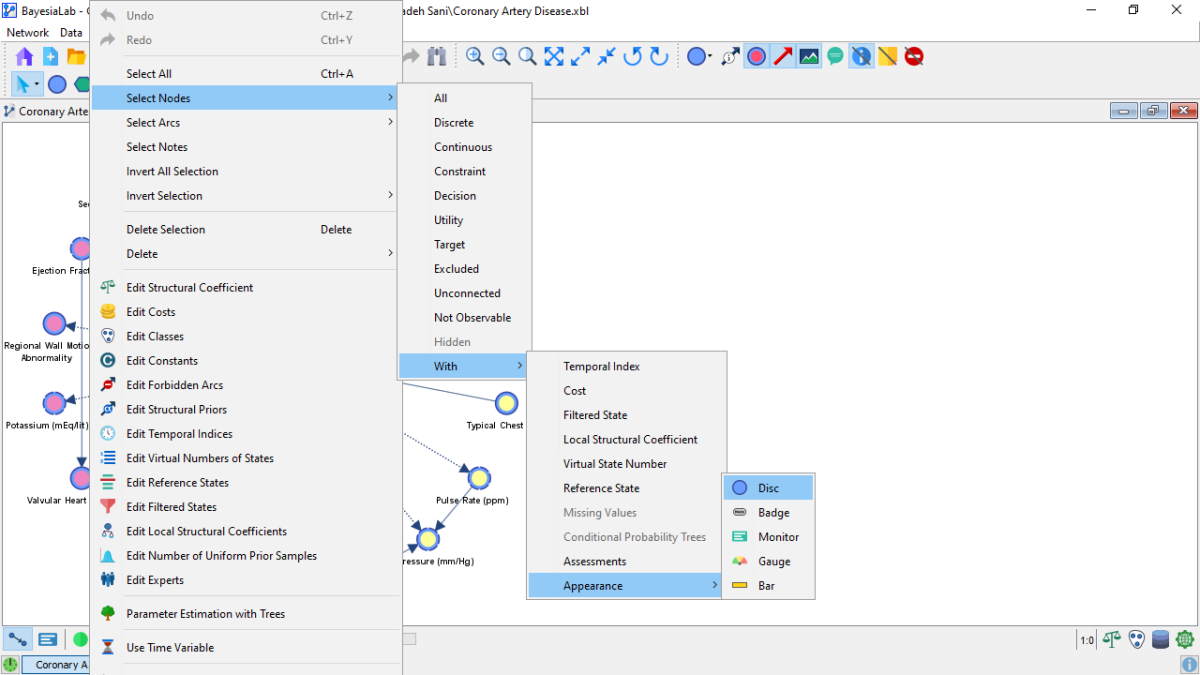Open the Network menu
Screen dimensions: 1200x675
[x=28, y=32]
